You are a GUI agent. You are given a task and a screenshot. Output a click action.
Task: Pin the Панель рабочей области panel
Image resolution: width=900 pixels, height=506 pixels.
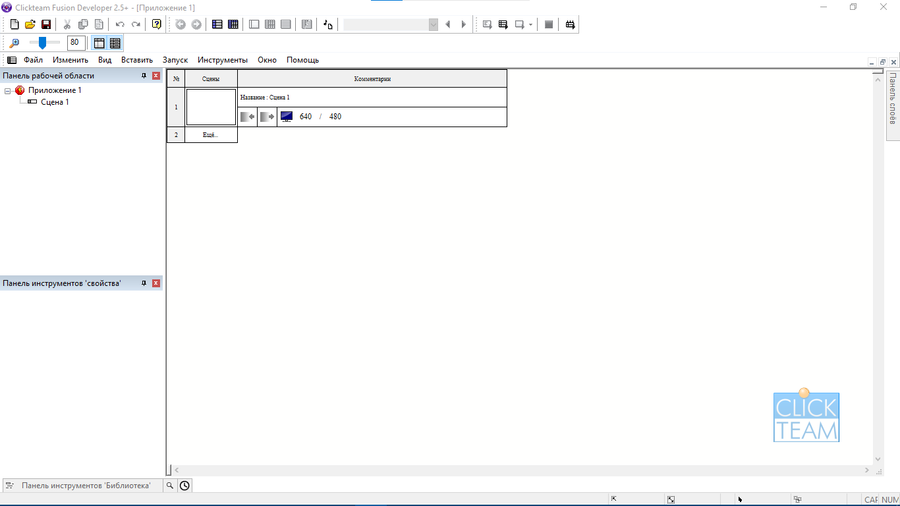143,76
